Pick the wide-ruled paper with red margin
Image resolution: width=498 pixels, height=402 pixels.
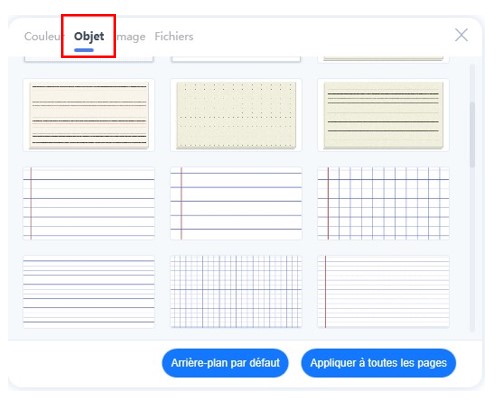click(236, 203)
